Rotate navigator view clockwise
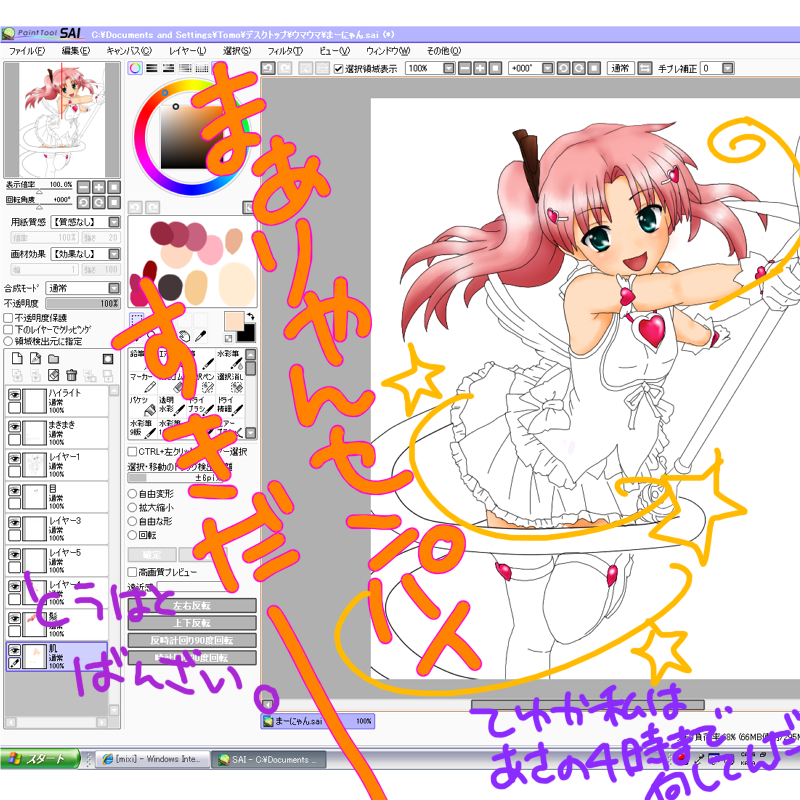Viewport: 800px width, 800px height. coord(99,203)
